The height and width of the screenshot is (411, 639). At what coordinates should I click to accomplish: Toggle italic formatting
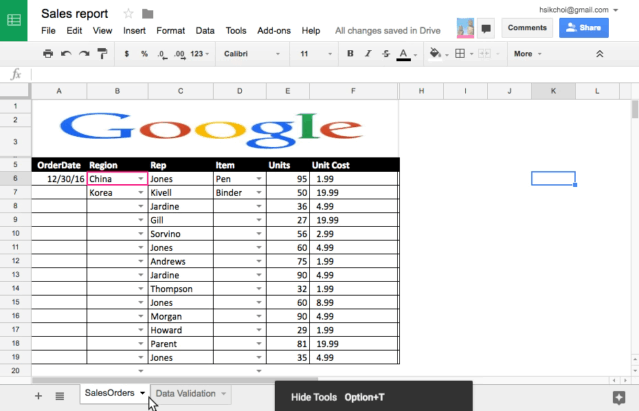click(x=368, y=53)
